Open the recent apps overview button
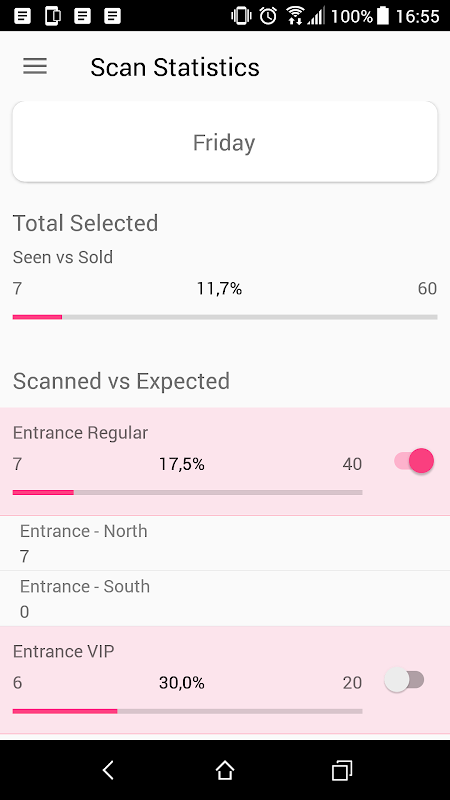This screenshot has width=450, height=800. coord(341,770)
